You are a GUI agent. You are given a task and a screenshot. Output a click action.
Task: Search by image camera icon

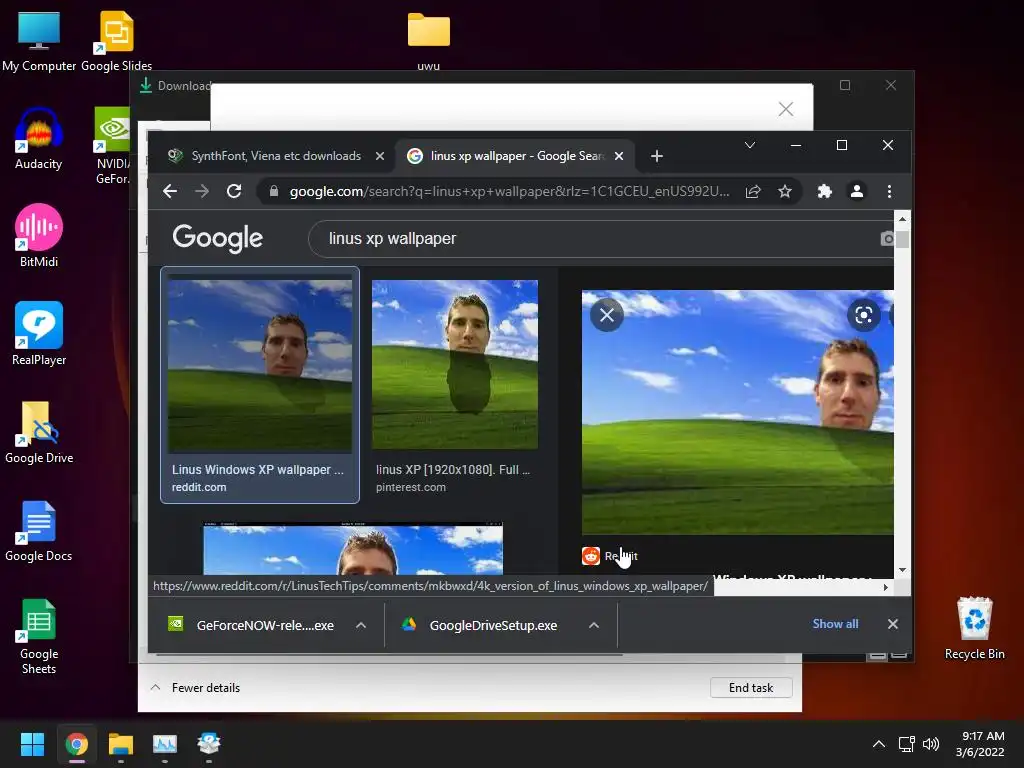(x=887, y=239)
